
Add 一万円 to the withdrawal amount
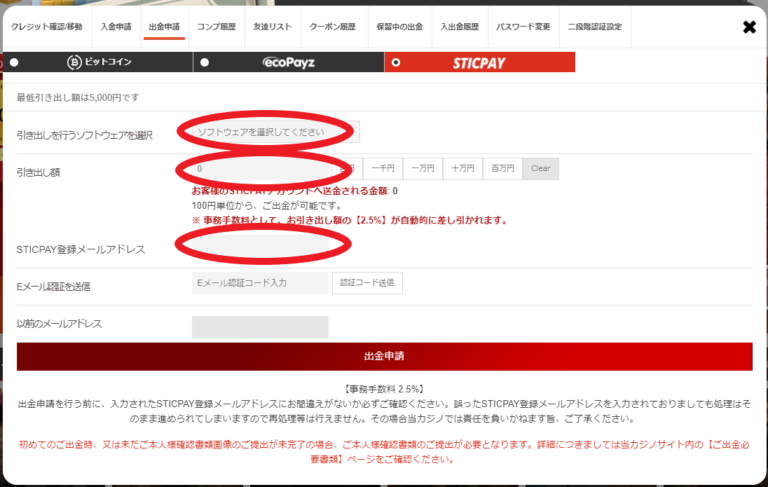pos(423,169)
